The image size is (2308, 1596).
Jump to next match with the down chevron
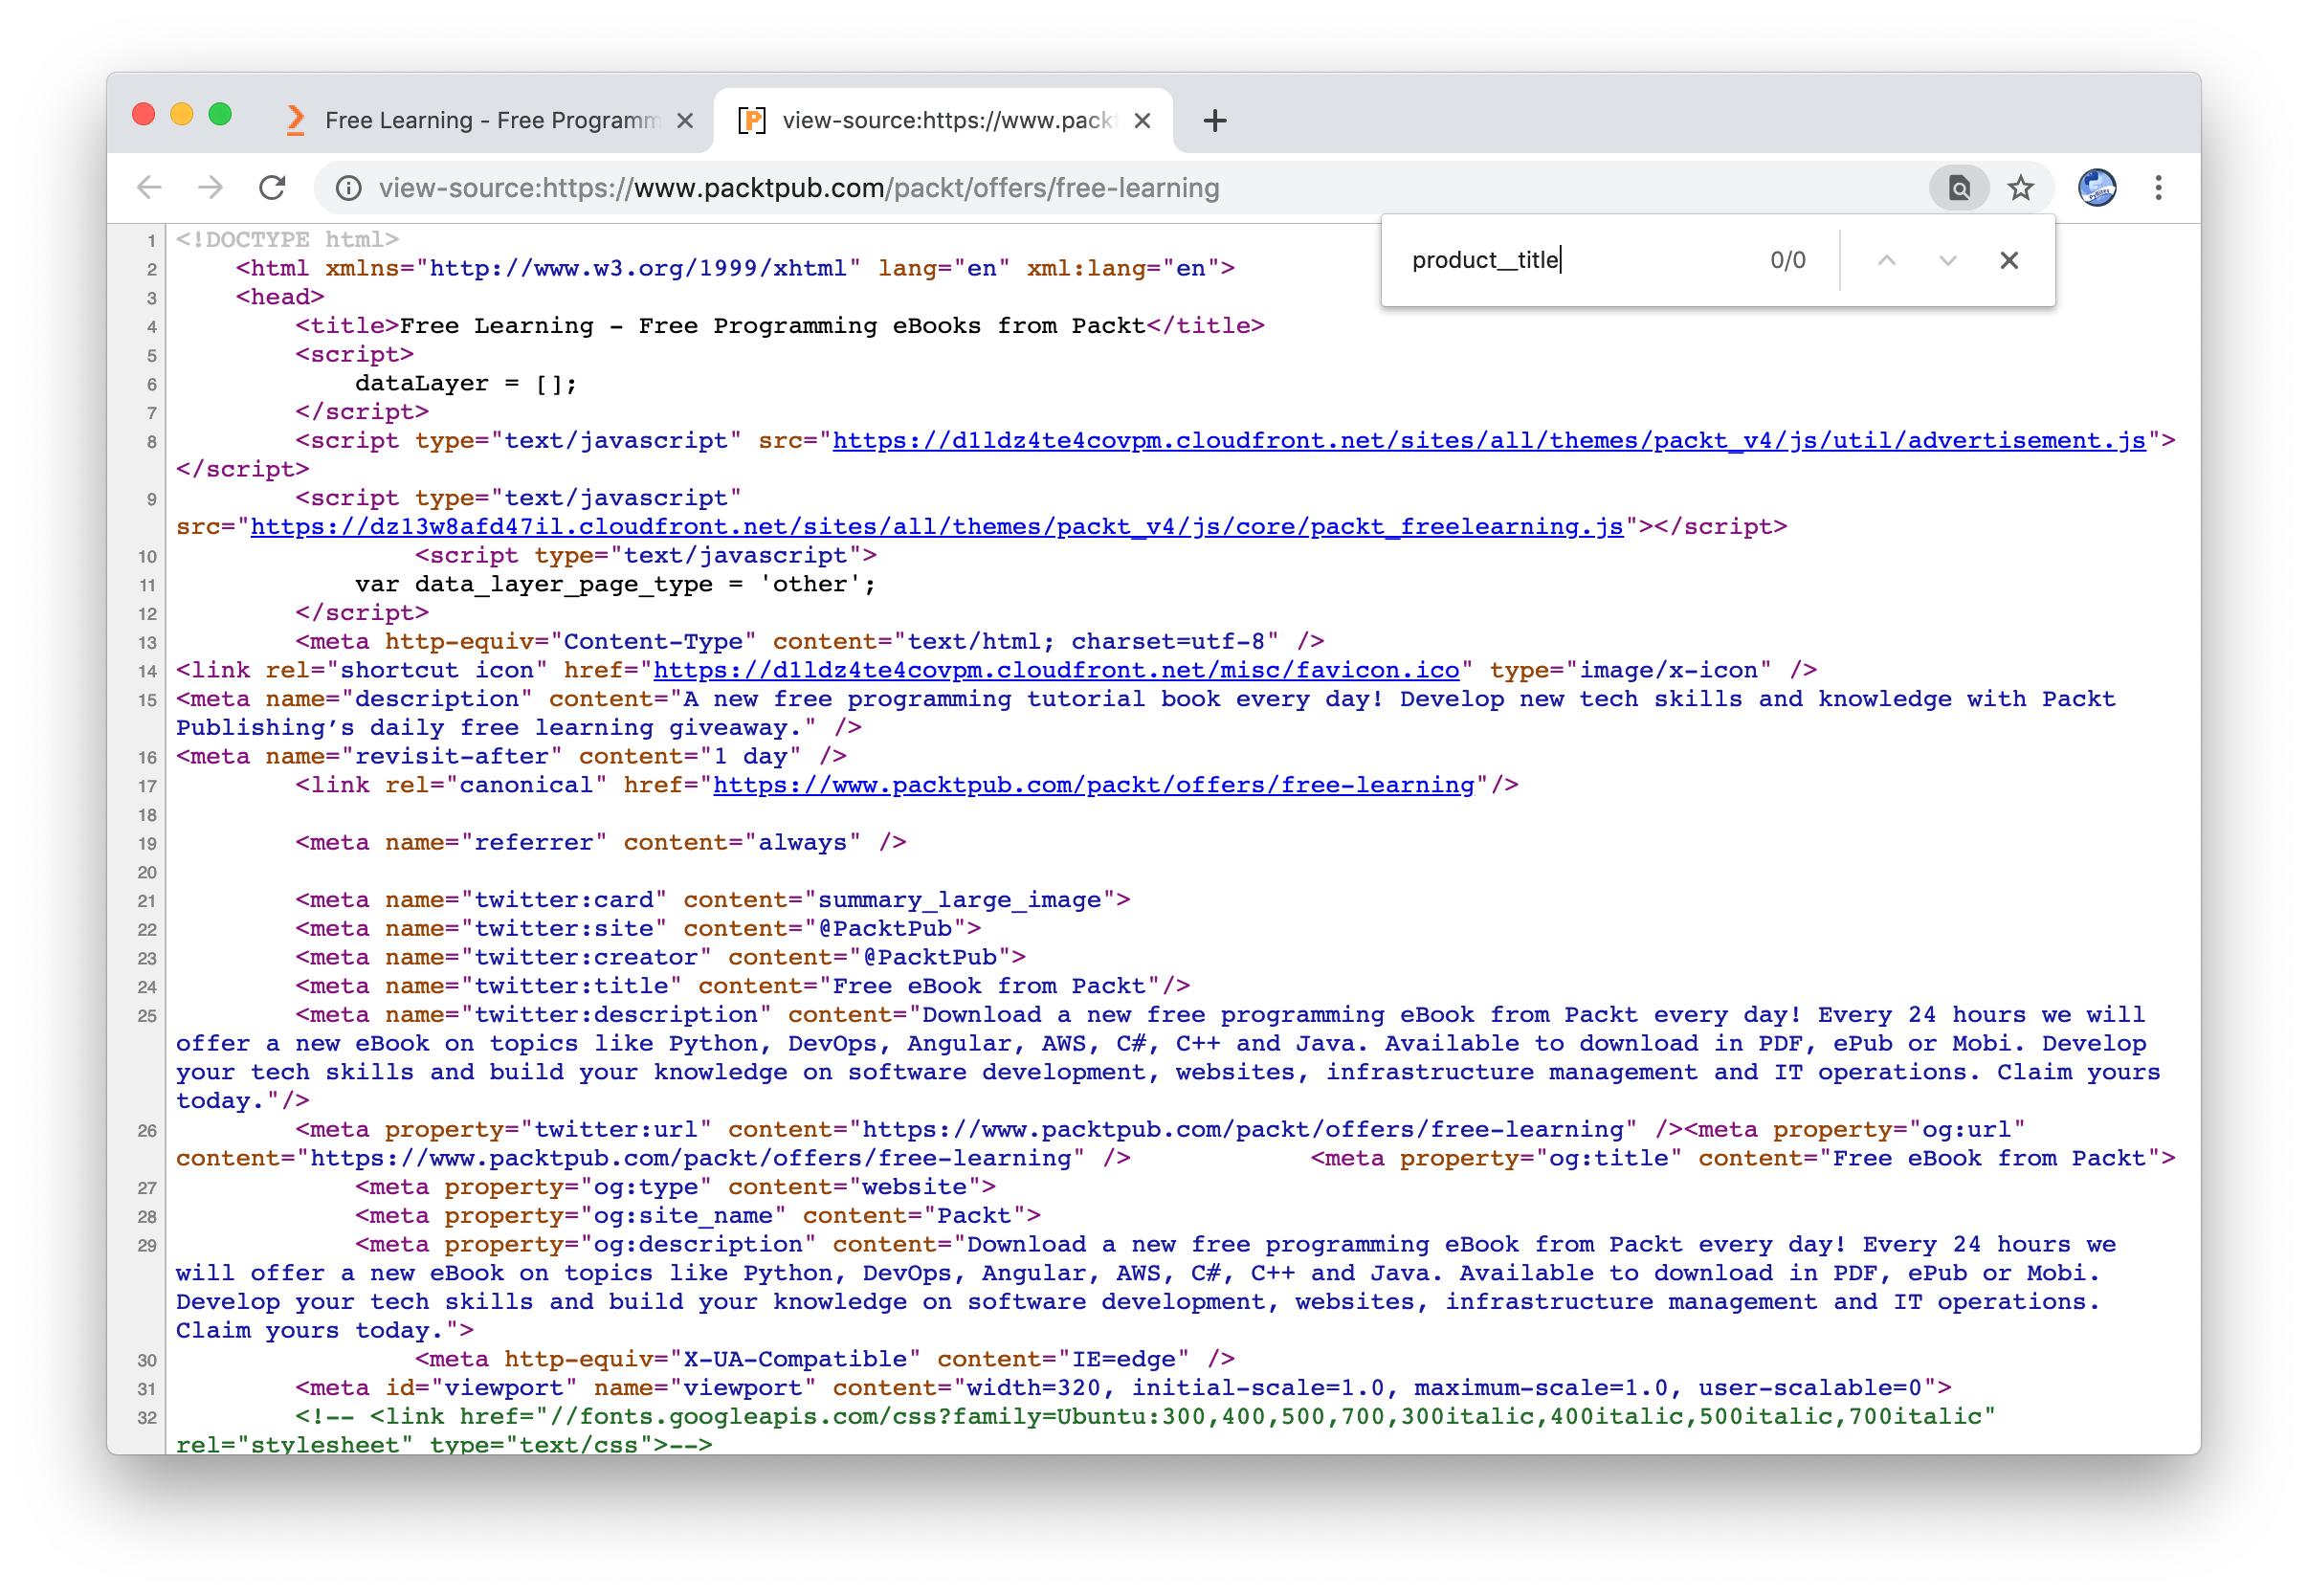(x=1944, y=259)
